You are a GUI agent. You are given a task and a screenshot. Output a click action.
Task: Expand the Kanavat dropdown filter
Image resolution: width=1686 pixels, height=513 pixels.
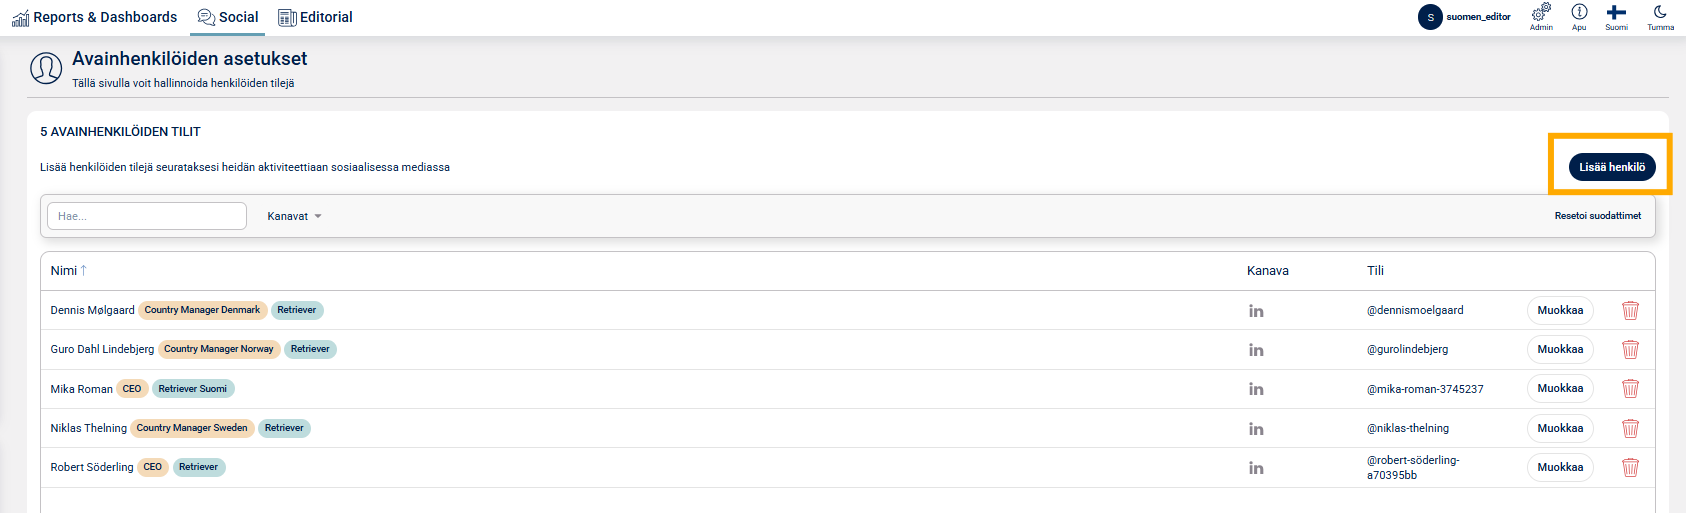(x=294, y=216)
